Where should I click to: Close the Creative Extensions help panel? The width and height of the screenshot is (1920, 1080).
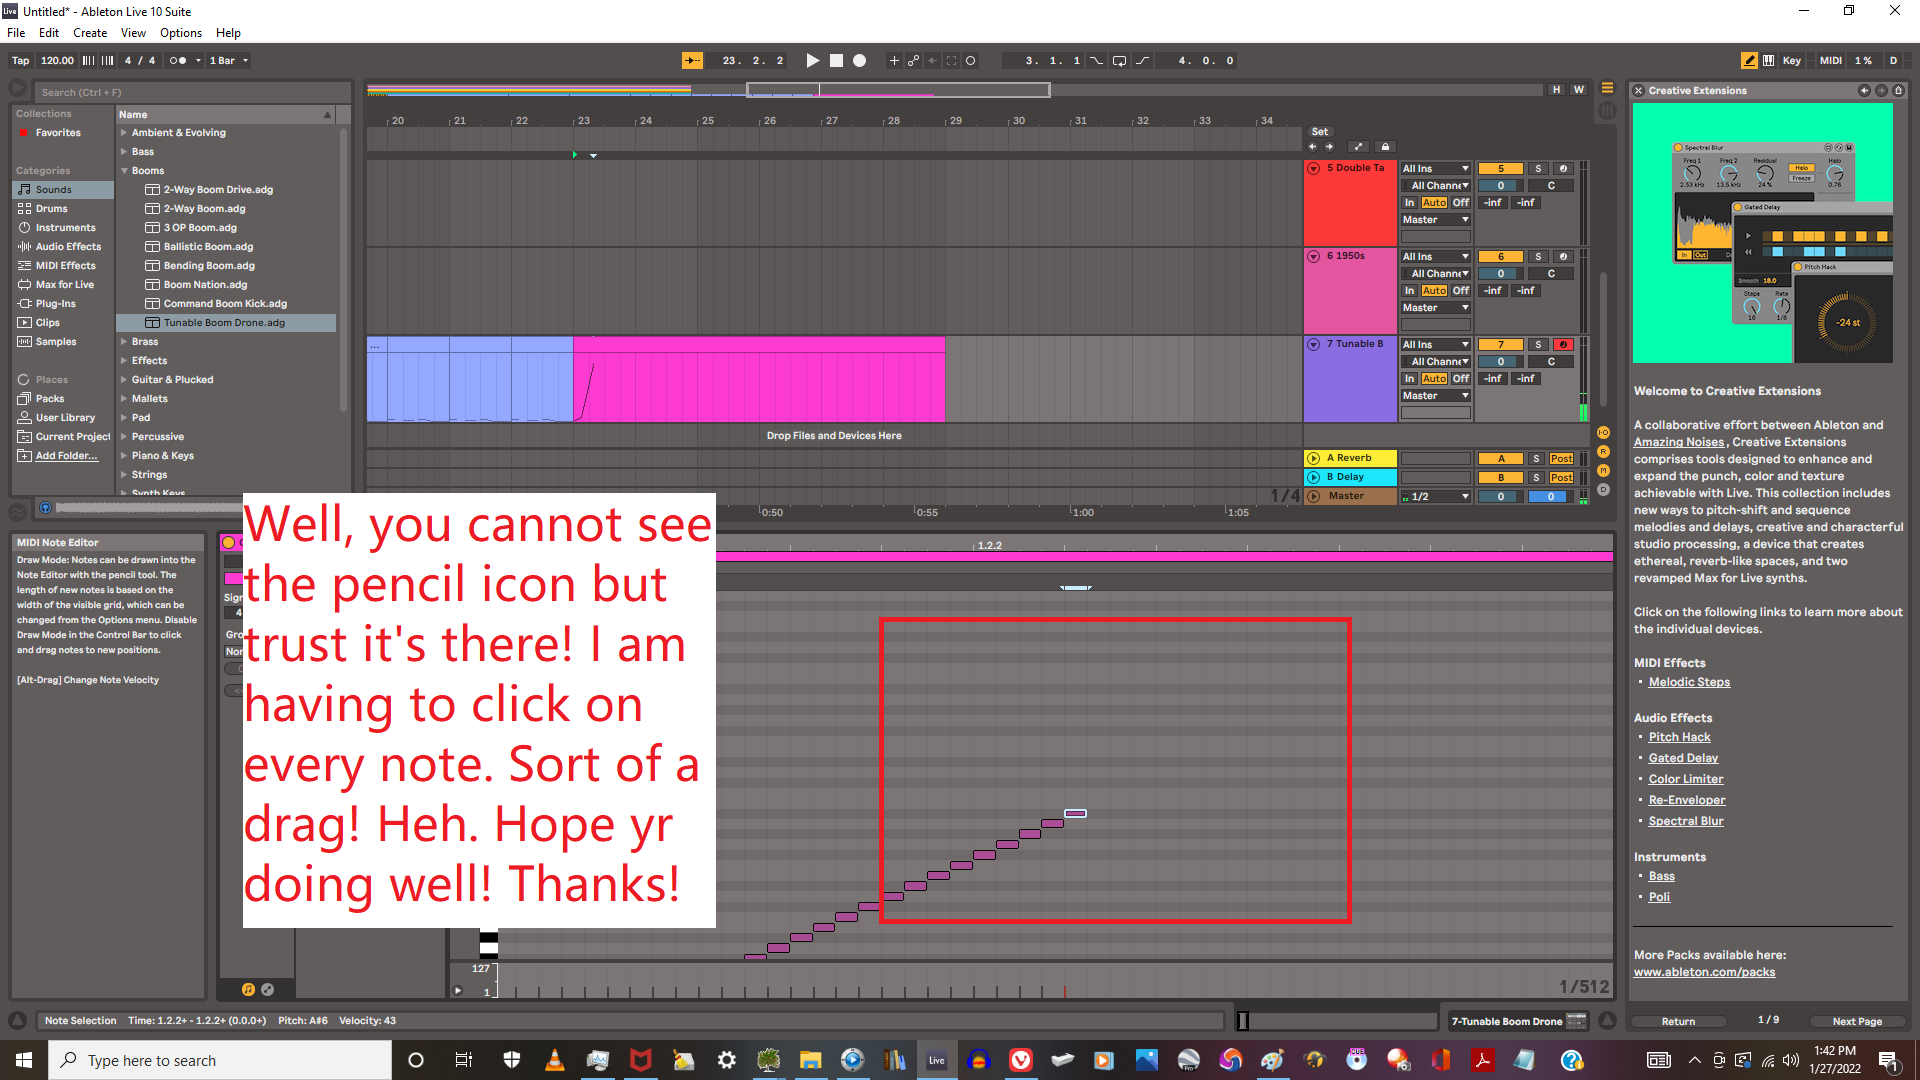click(1639, 91)
